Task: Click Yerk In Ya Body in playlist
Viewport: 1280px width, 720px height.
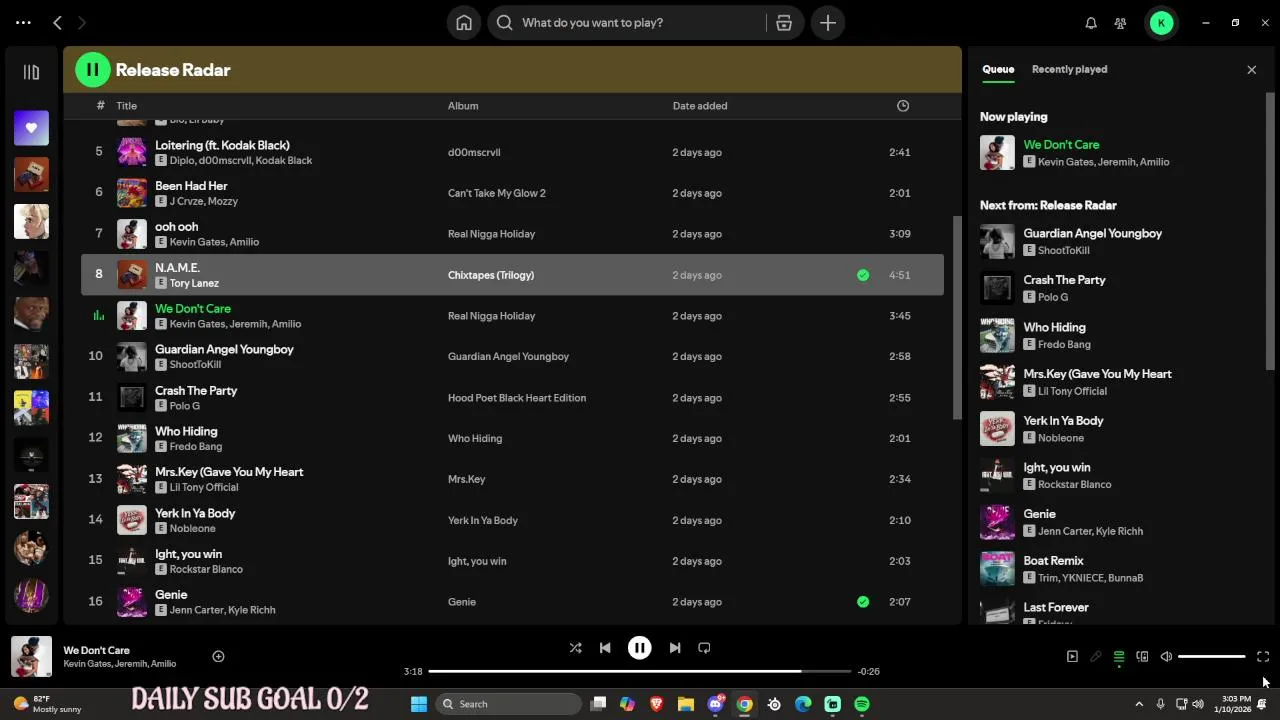Action: pyautogui.click(x=195, y=513)
